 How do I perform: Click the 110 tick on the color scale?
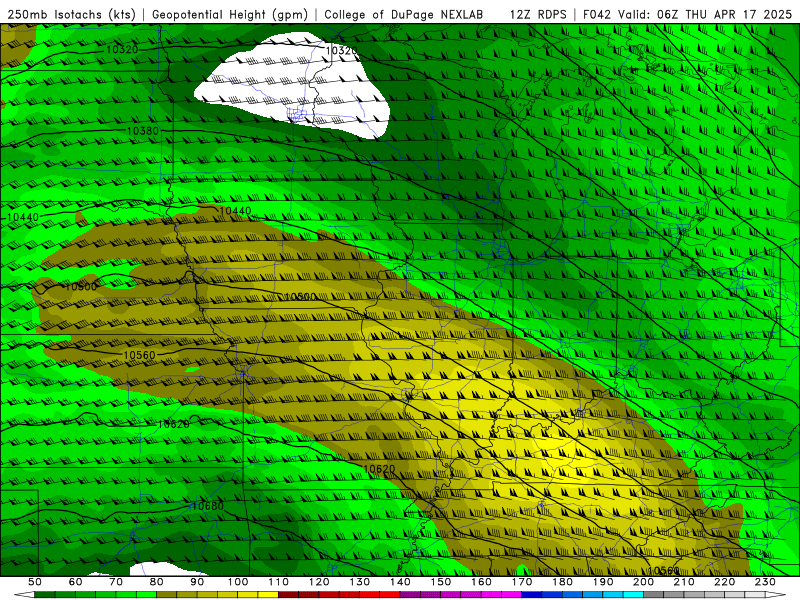tap(279, 582)
